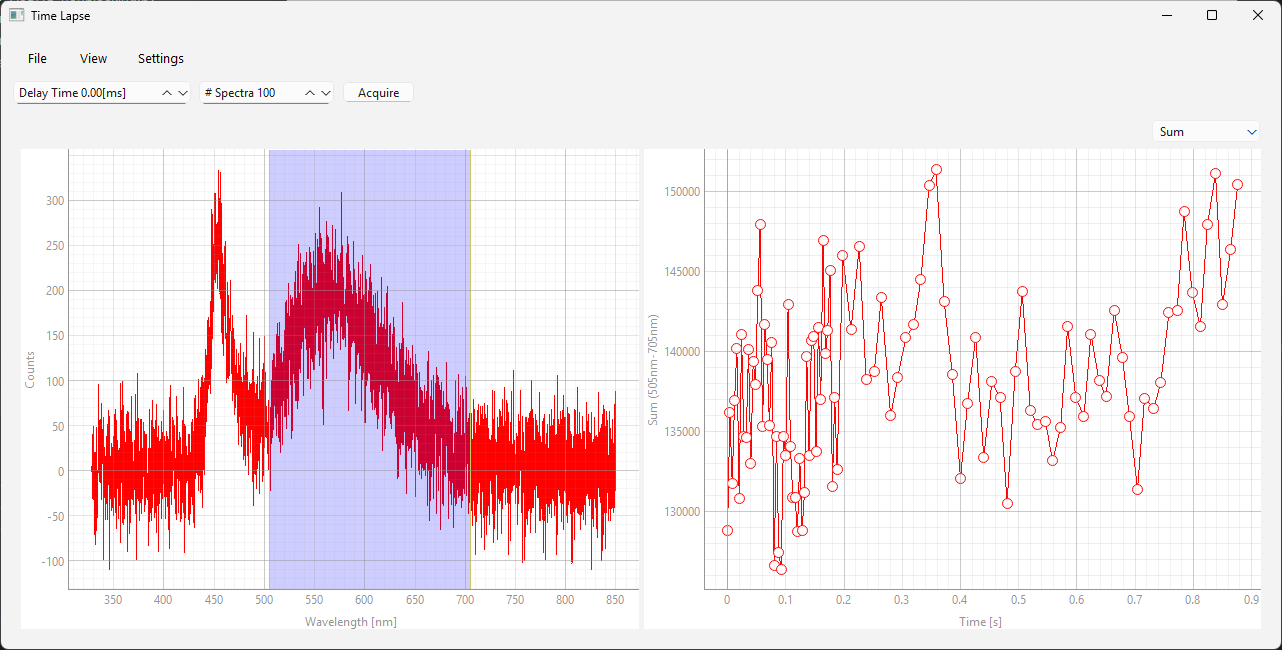The image size is (1282, 650).
Task: Decrement the # Spectra count down arrow
Action: coord(325,93)
